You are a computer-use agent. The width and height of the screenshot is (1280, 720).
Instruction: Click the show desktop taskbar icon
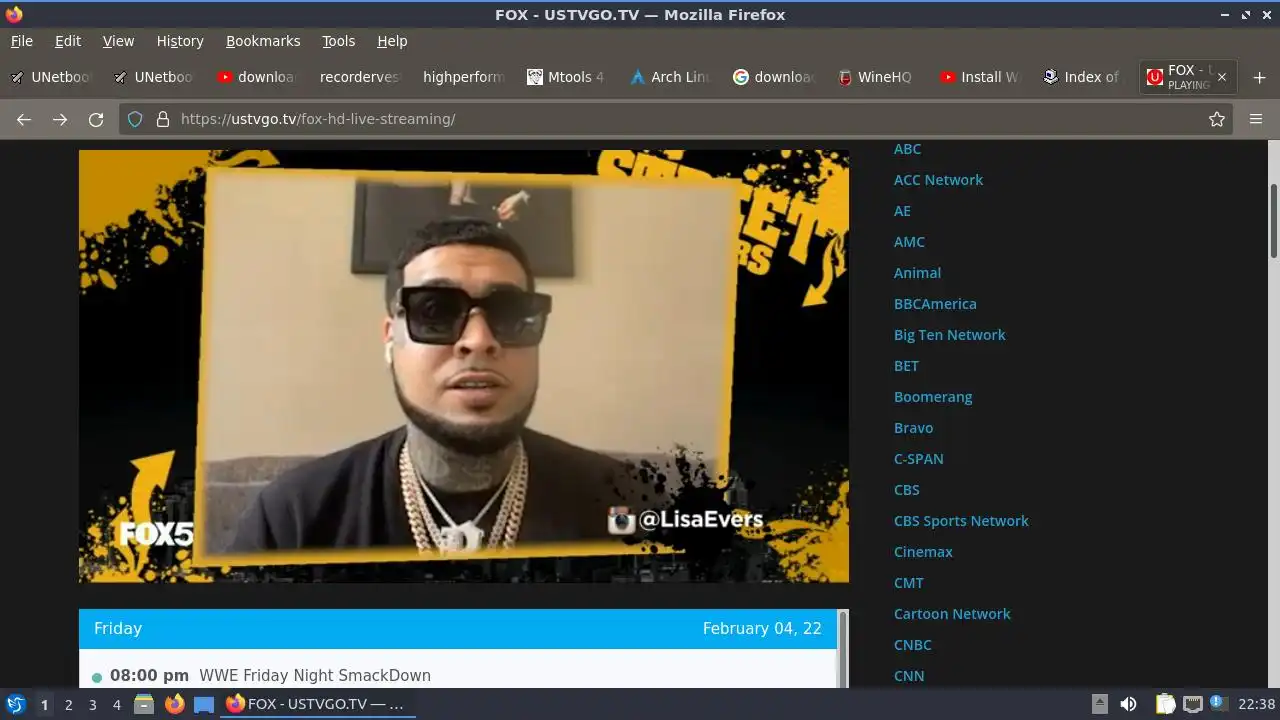[x=204, y=704]
